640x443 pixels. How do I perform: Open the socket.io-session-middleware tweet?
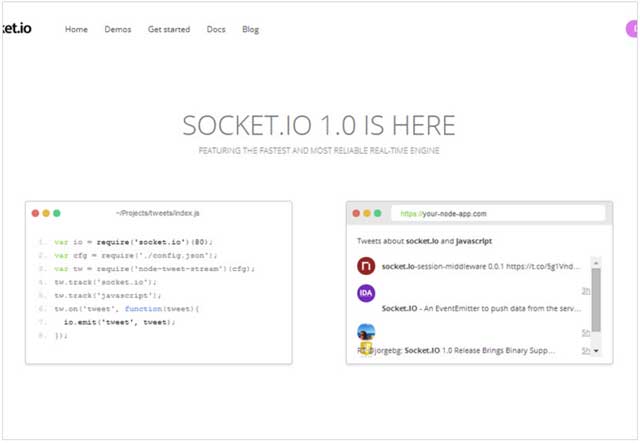481,267
